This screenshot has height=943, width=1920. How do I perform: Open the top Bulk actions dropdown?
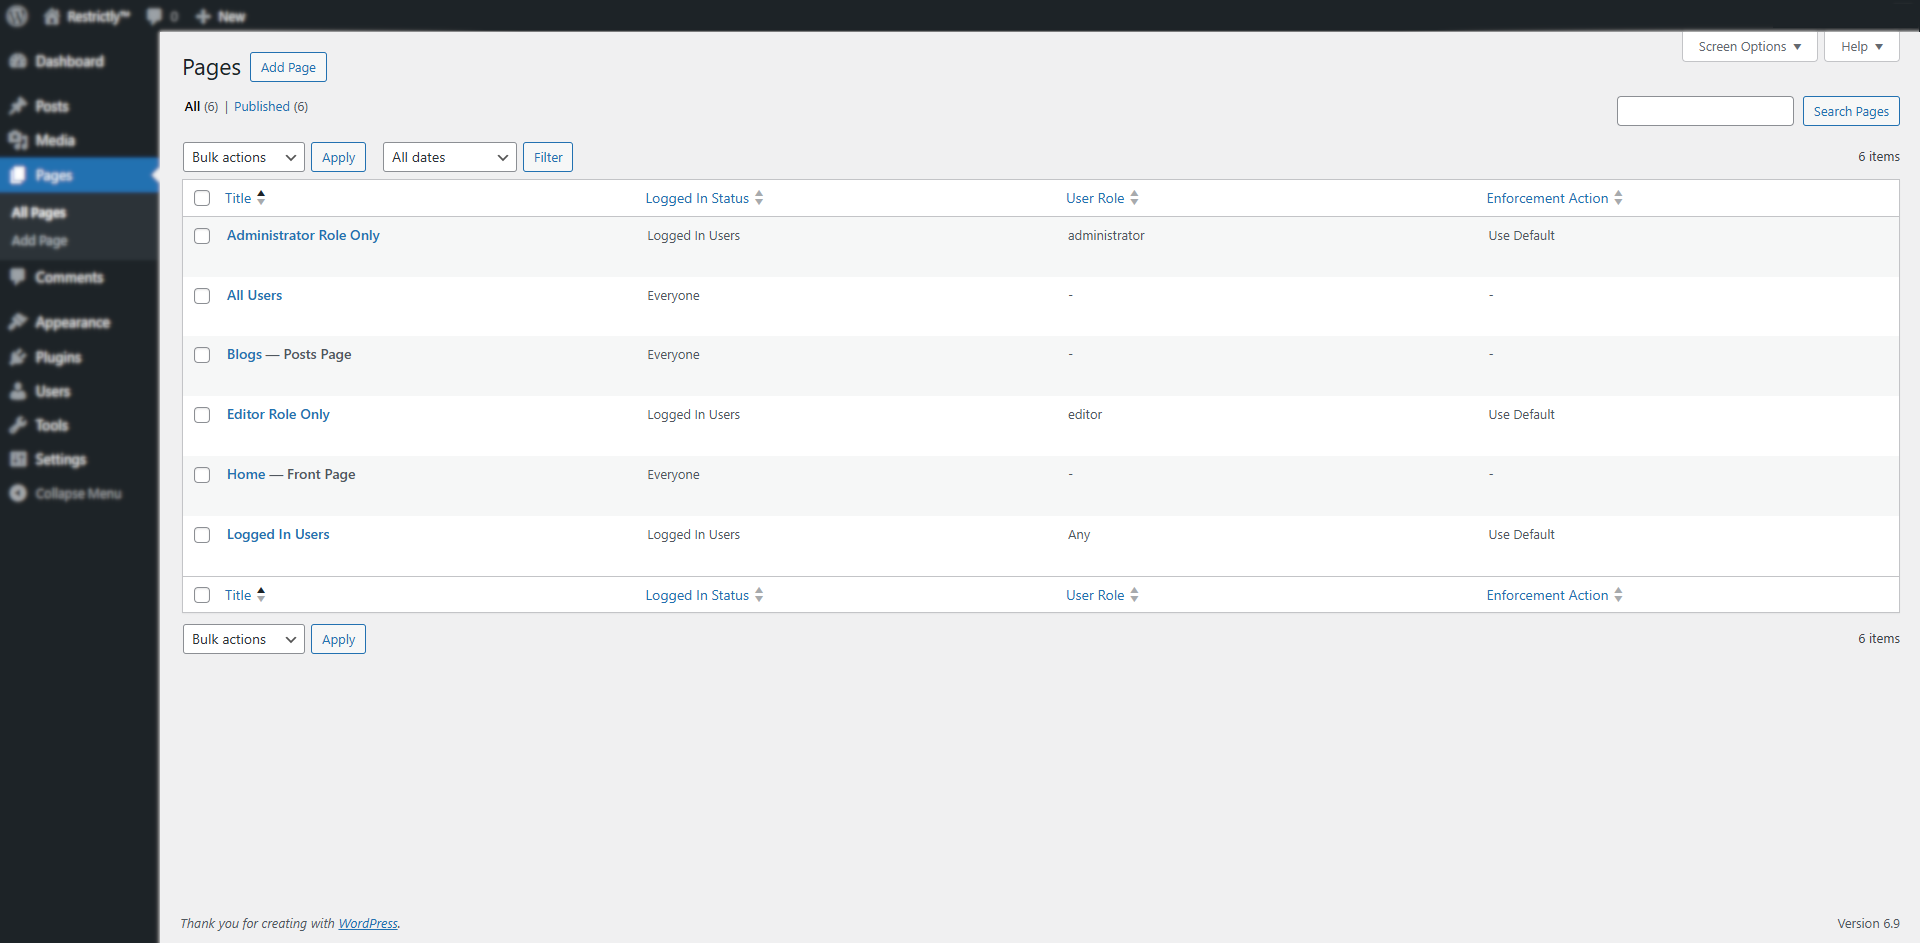click(244, 157)
